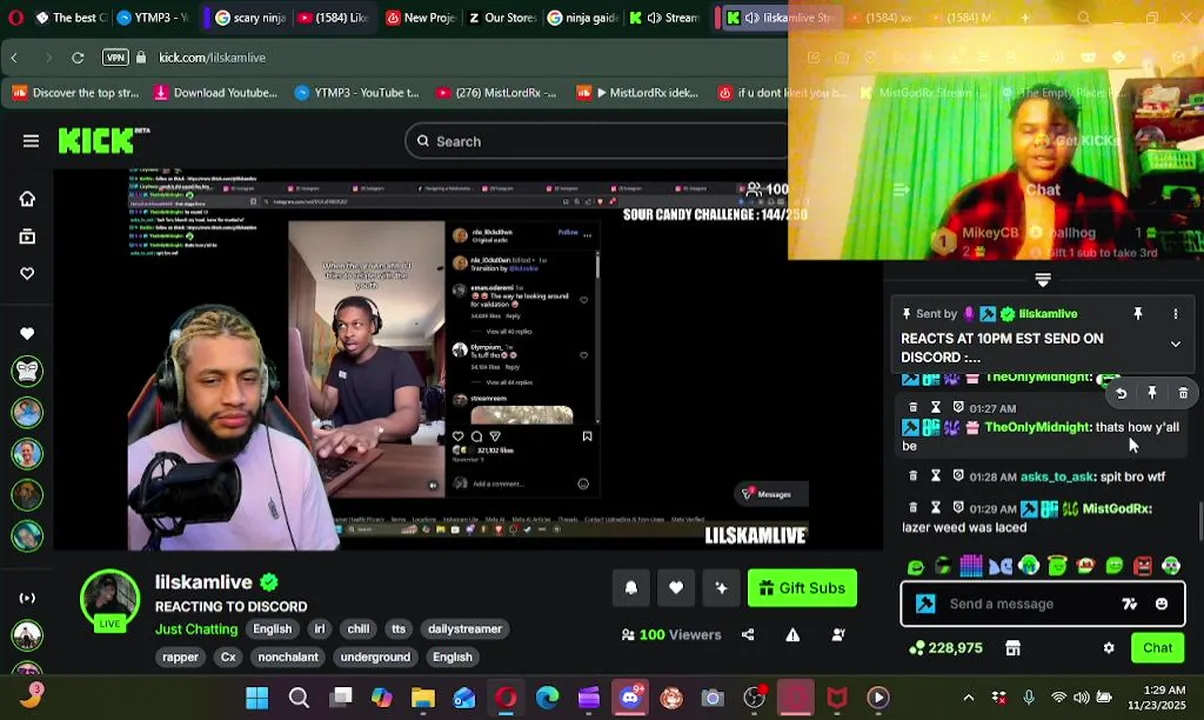Click the 228,975 points balance

[x=945, y=648]
